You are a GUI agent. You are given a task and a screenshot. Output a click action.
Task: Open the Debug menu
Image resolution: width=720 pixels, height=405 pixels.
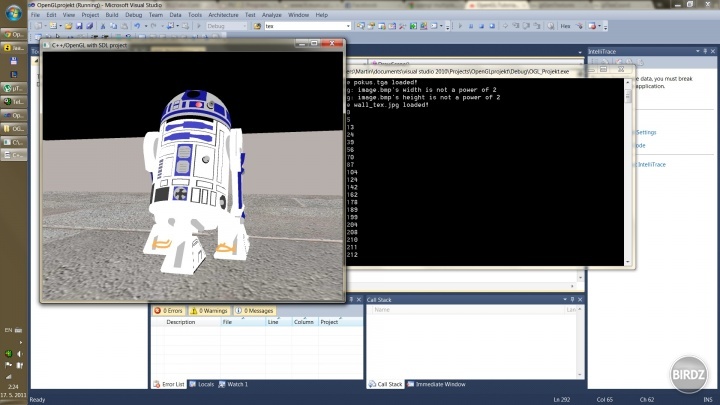[x=134, y=15]
